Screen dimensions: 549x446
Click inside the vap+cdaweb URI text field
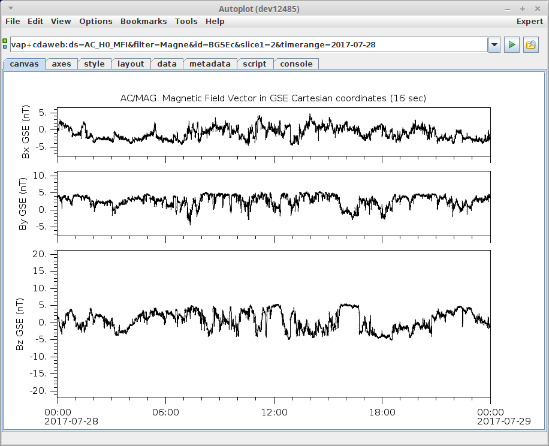(x=249, y=45)
